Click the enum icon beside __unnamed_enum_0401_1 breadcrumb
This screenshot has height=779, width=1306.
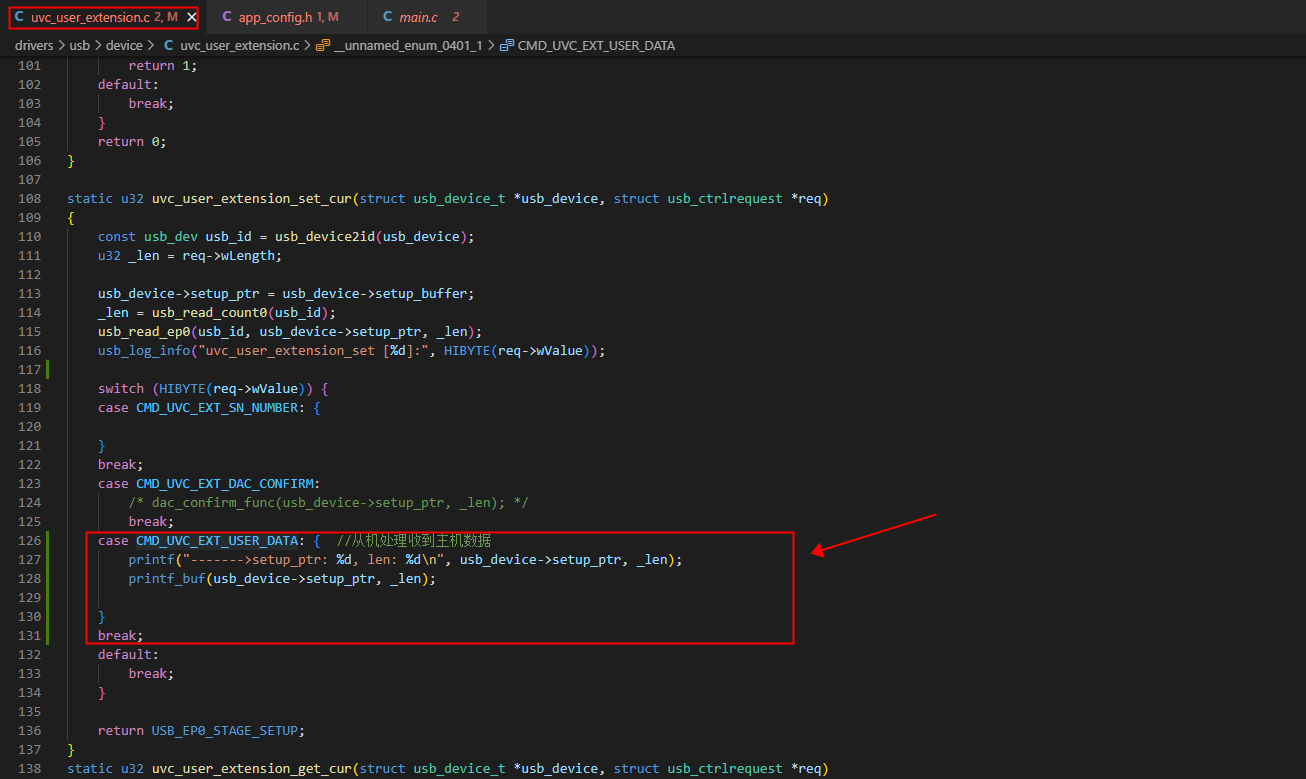point(322,45)
